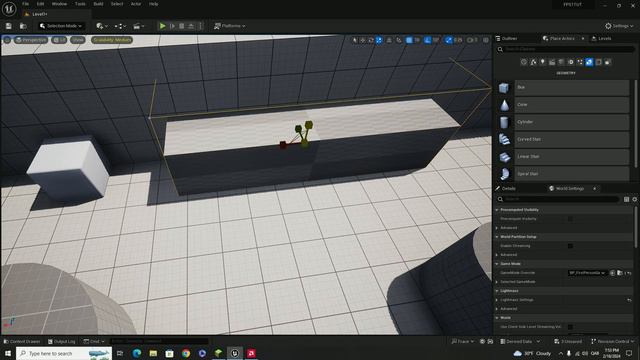This screenshot has width=640, height=360.
Task: Start Play In Editor with green play button
Action: pos(162,26)
